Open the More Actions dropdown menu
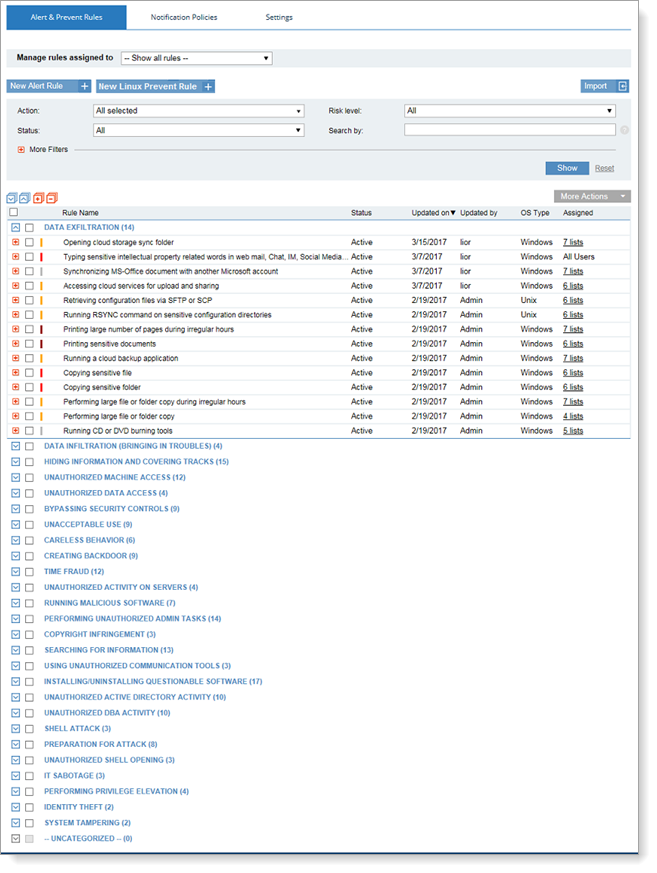Viewport: 657px width, 873px height. [x=592, y=196]
